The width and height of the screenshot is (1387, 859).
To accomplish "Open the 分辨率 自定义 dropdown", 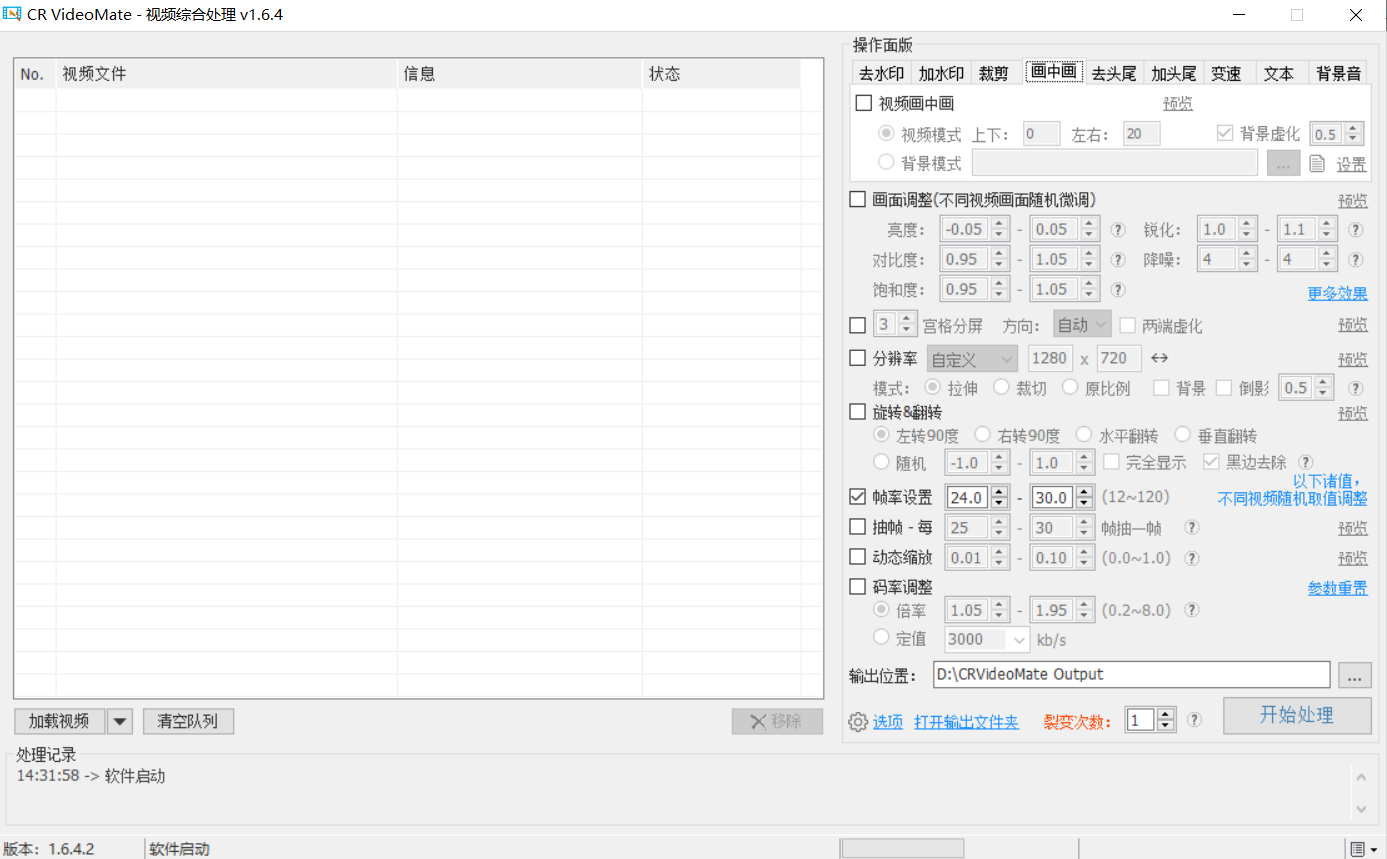I will click(972, 359).
